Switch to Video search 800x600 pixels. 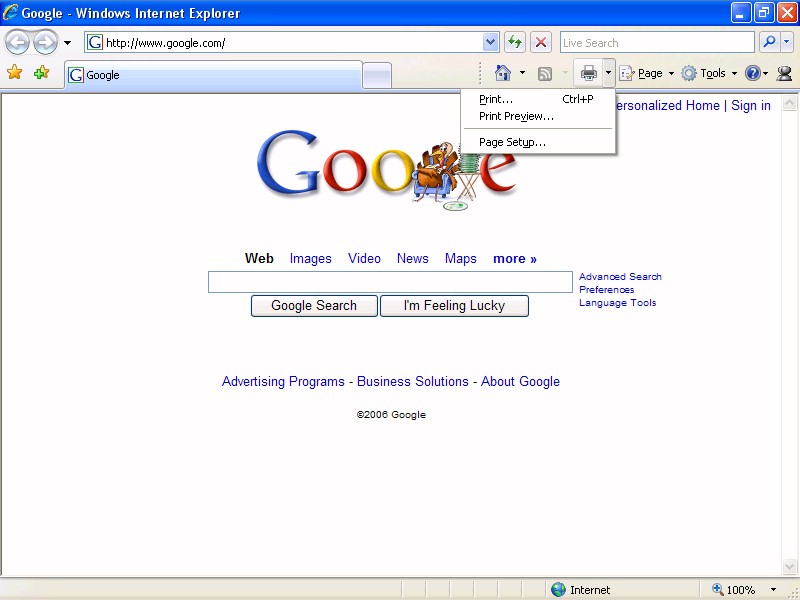(x=364, y=259)
